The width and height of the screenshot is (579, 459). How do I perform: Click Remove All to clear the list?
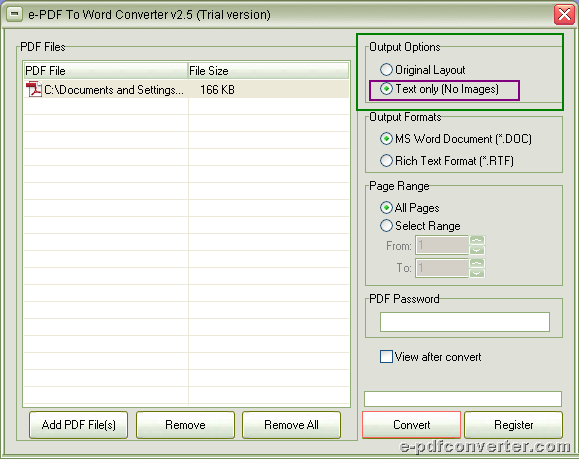[x=291, y=425]
